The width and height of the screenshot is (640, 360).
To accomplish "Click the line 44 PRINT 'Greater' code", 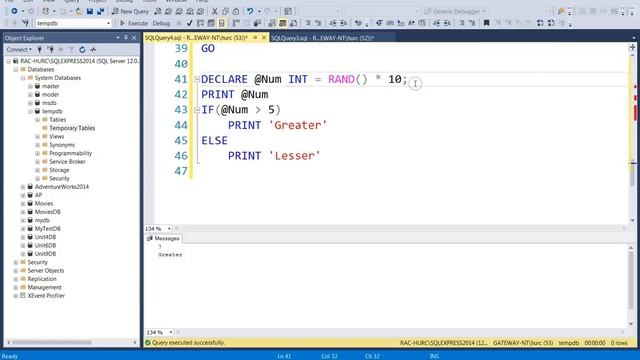I will (x=278, y=125).
